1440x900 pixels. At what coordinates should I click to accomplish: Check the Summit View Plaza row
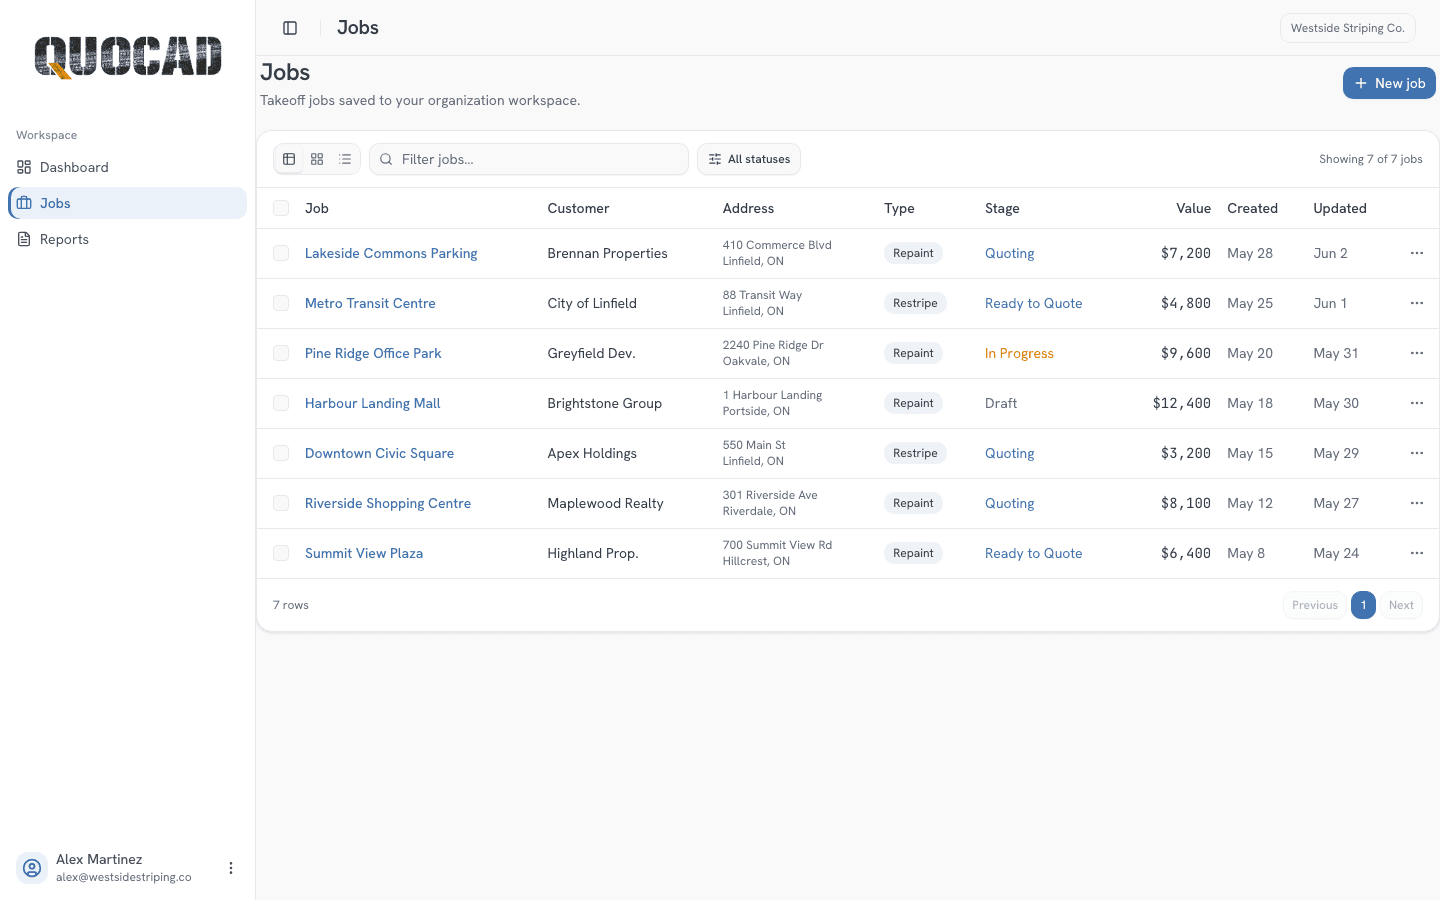(x=281, y=553)
